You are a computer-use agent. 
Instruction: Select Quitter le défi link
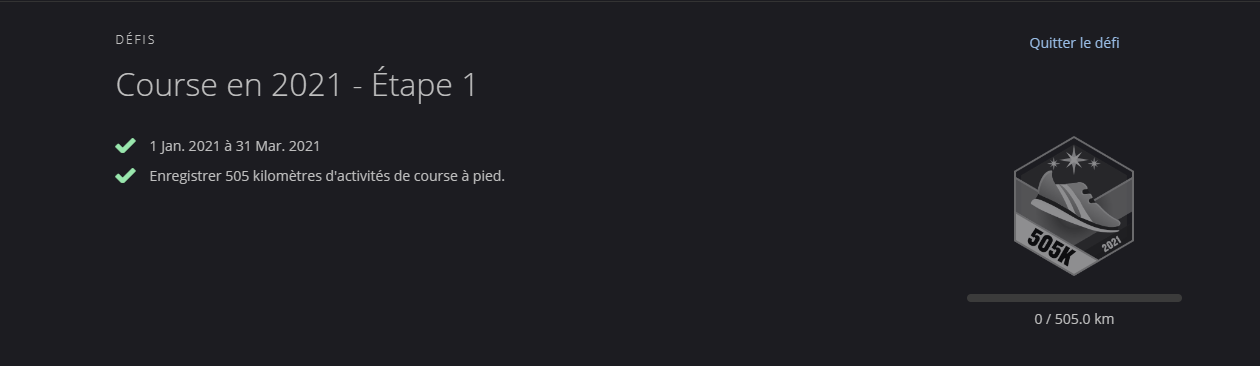1074,43
